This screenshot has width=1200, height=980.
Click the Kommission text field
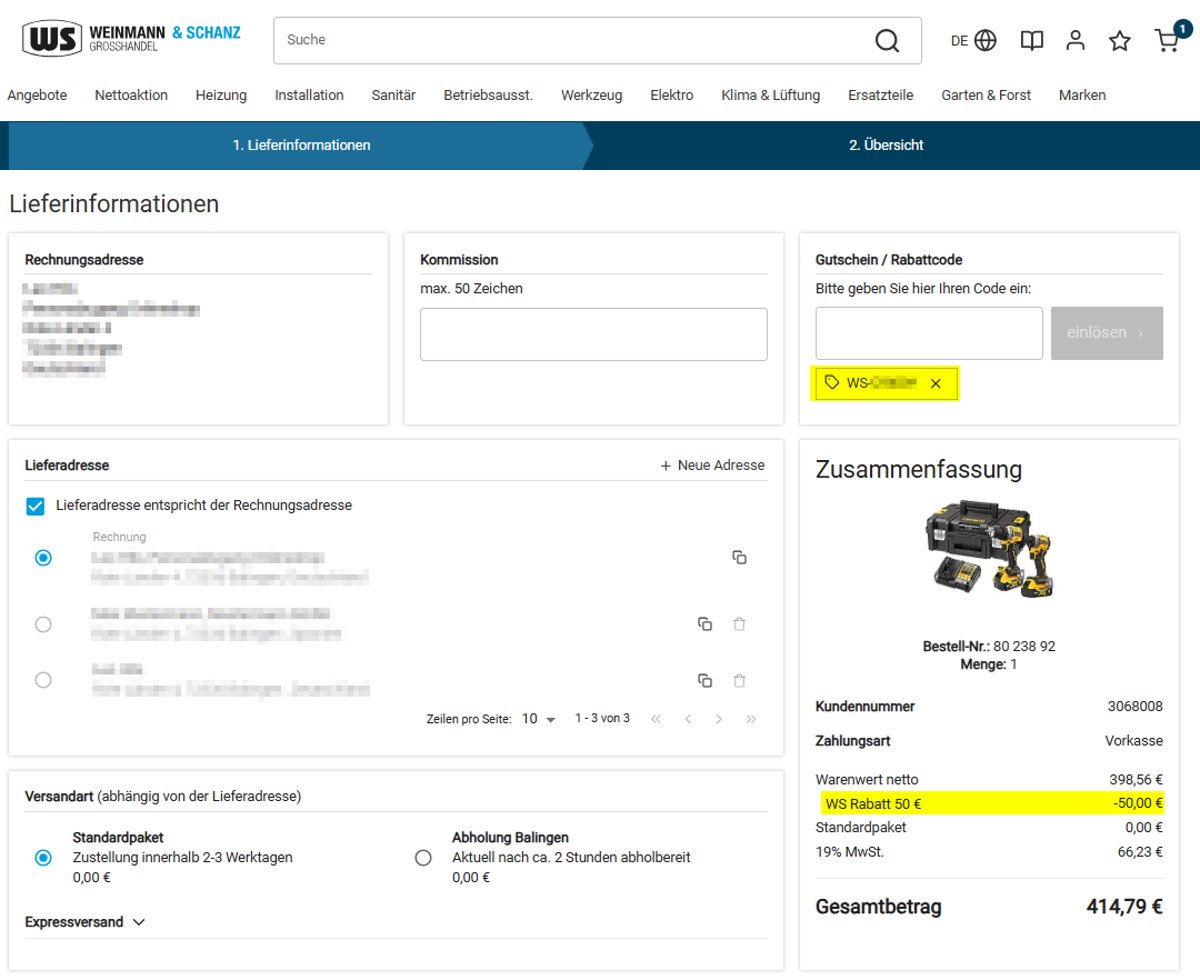594,334
